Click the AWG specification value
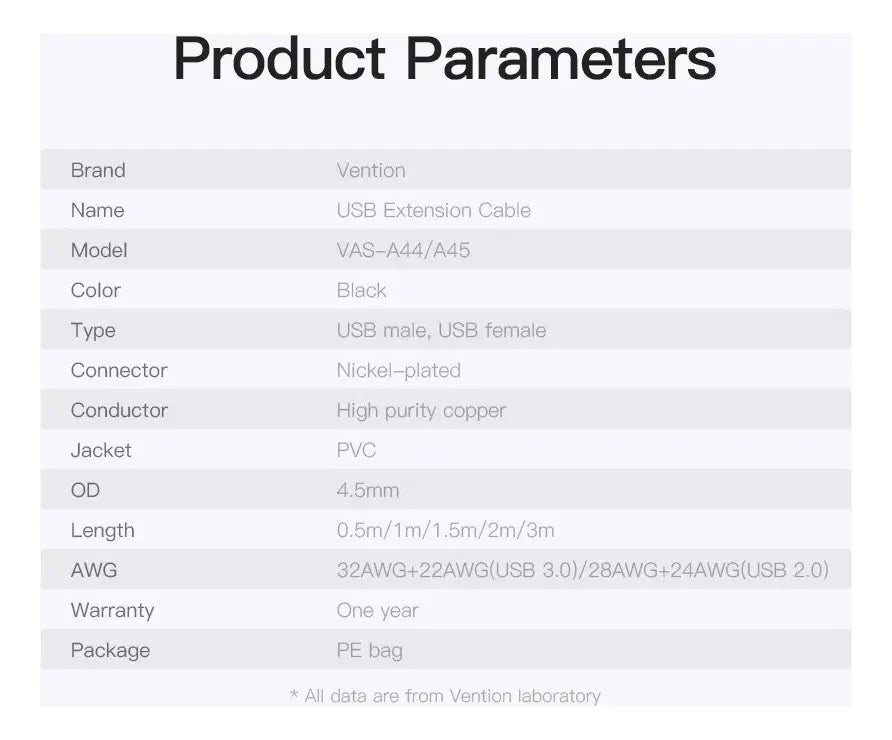This screenshot has height=740, width=892. coord(583,570)
